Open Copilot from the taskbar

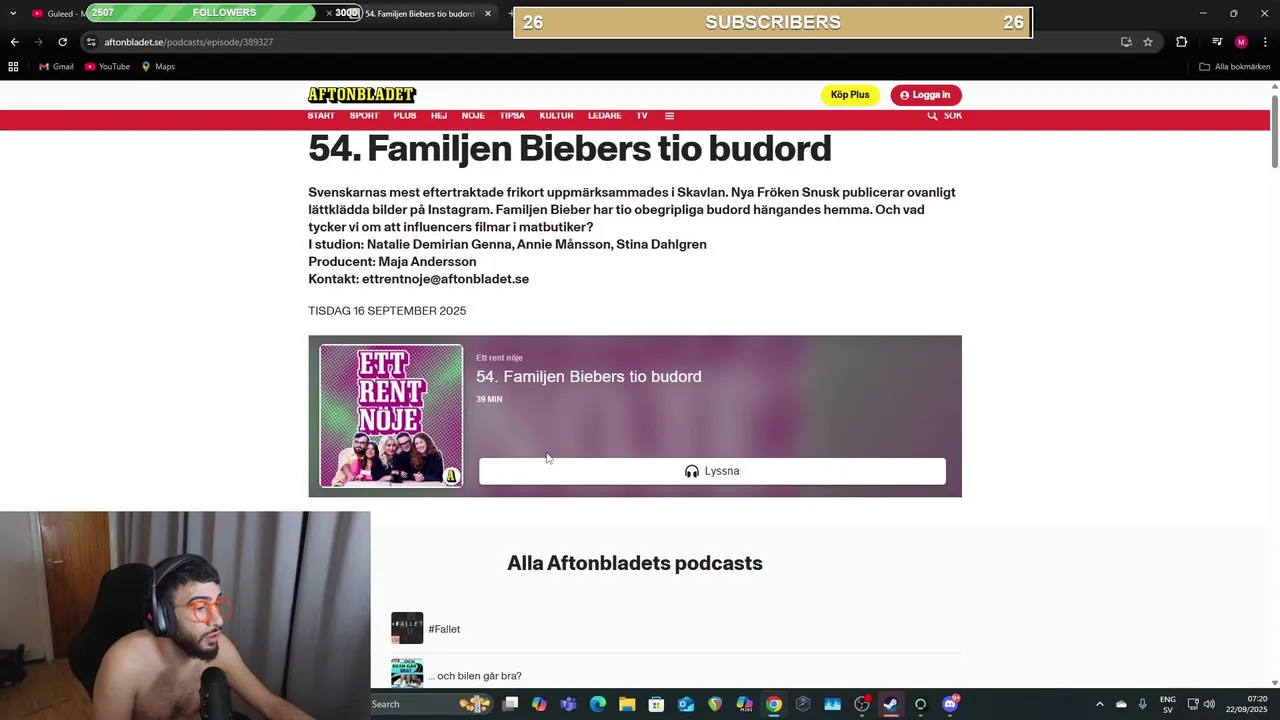pyautogui.click(x=540, y=704)
